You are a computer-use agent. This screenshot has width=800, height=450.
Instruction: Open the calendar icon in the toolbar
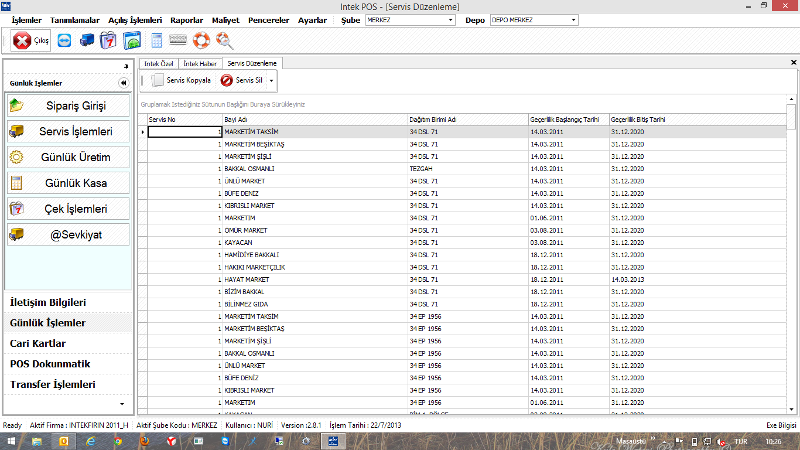pyautogui.click(x=107, y=41)
